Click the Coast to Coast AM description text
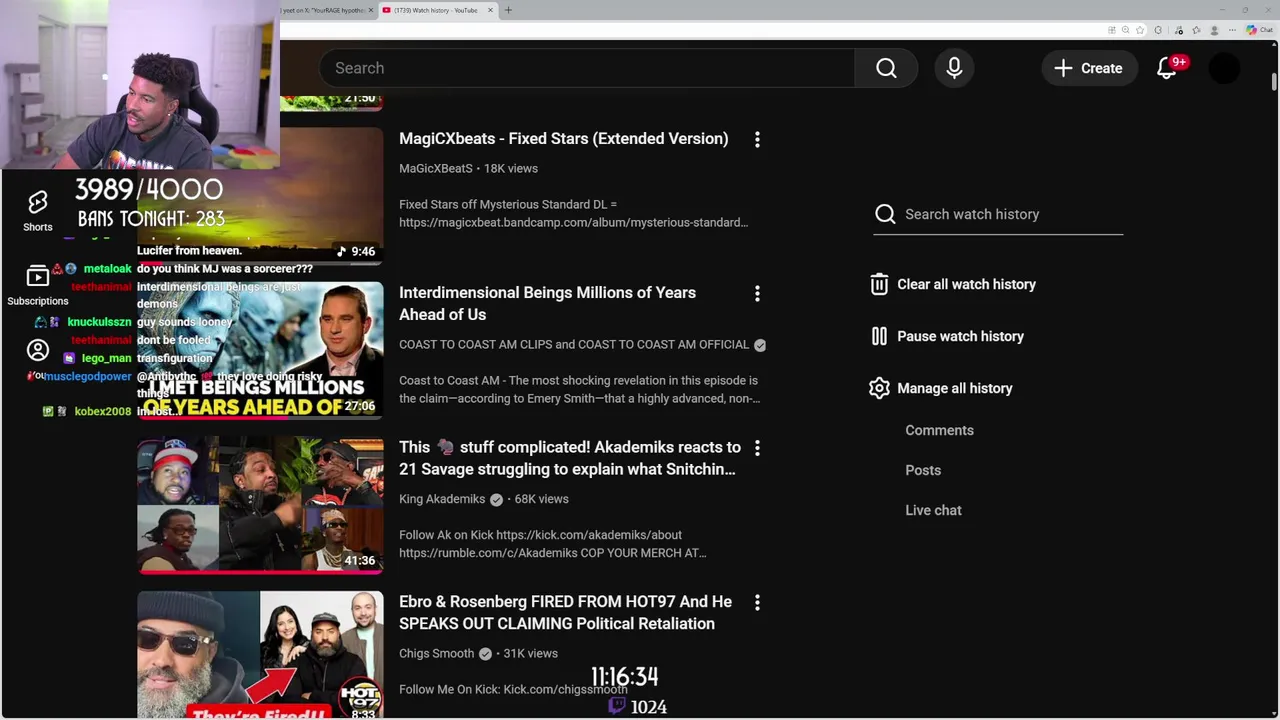The width and height of the screenshot is (1280, 720). point(579,389)
